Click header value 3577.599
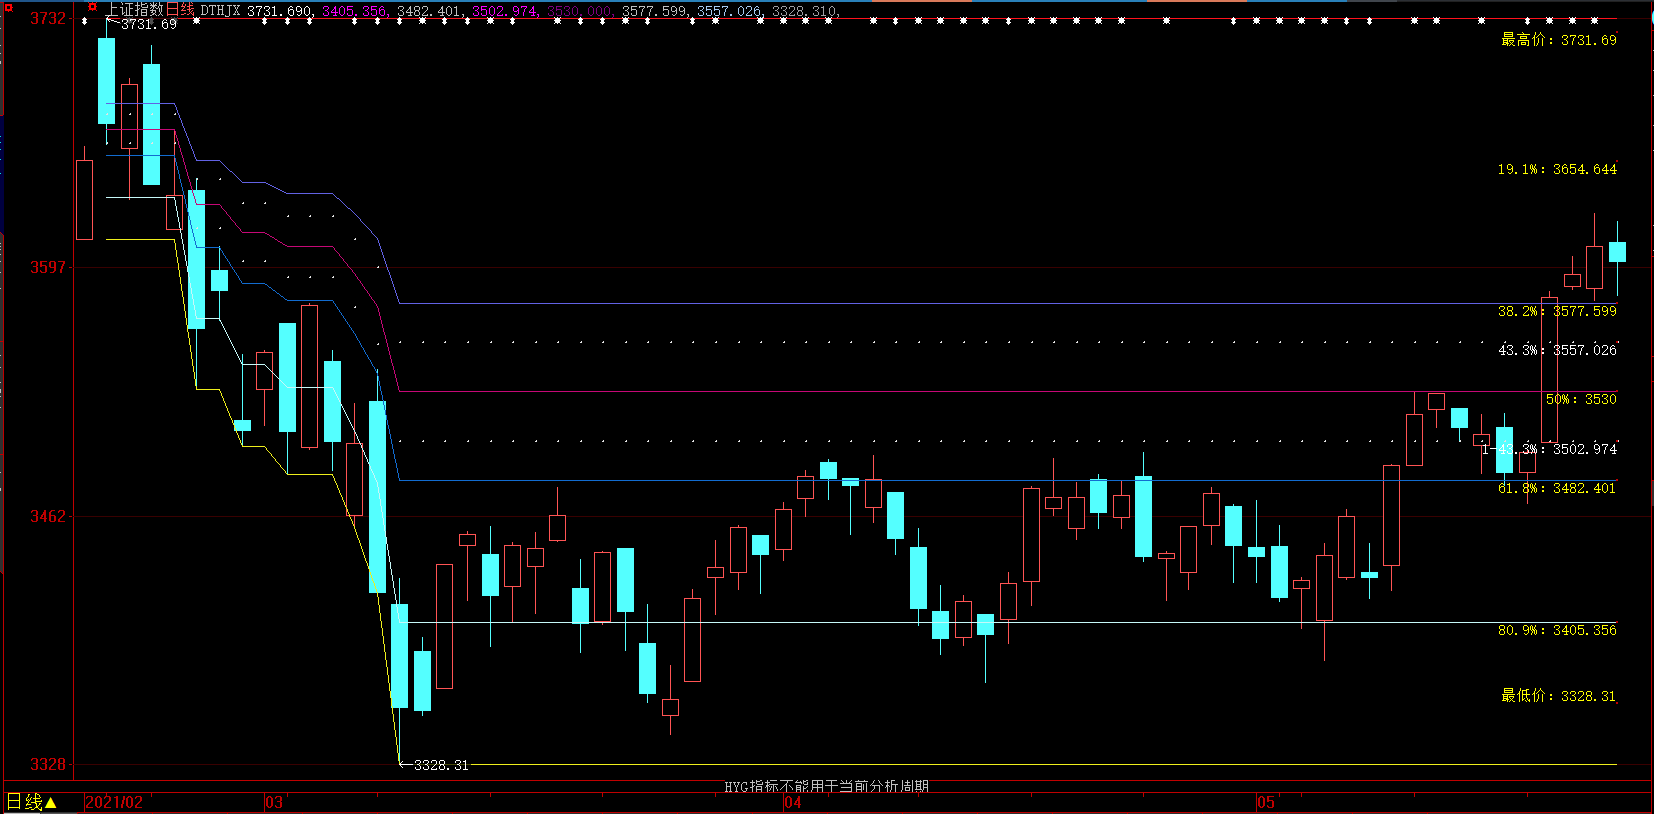Viewport: 1654px width, 814px height. [655, 11]
